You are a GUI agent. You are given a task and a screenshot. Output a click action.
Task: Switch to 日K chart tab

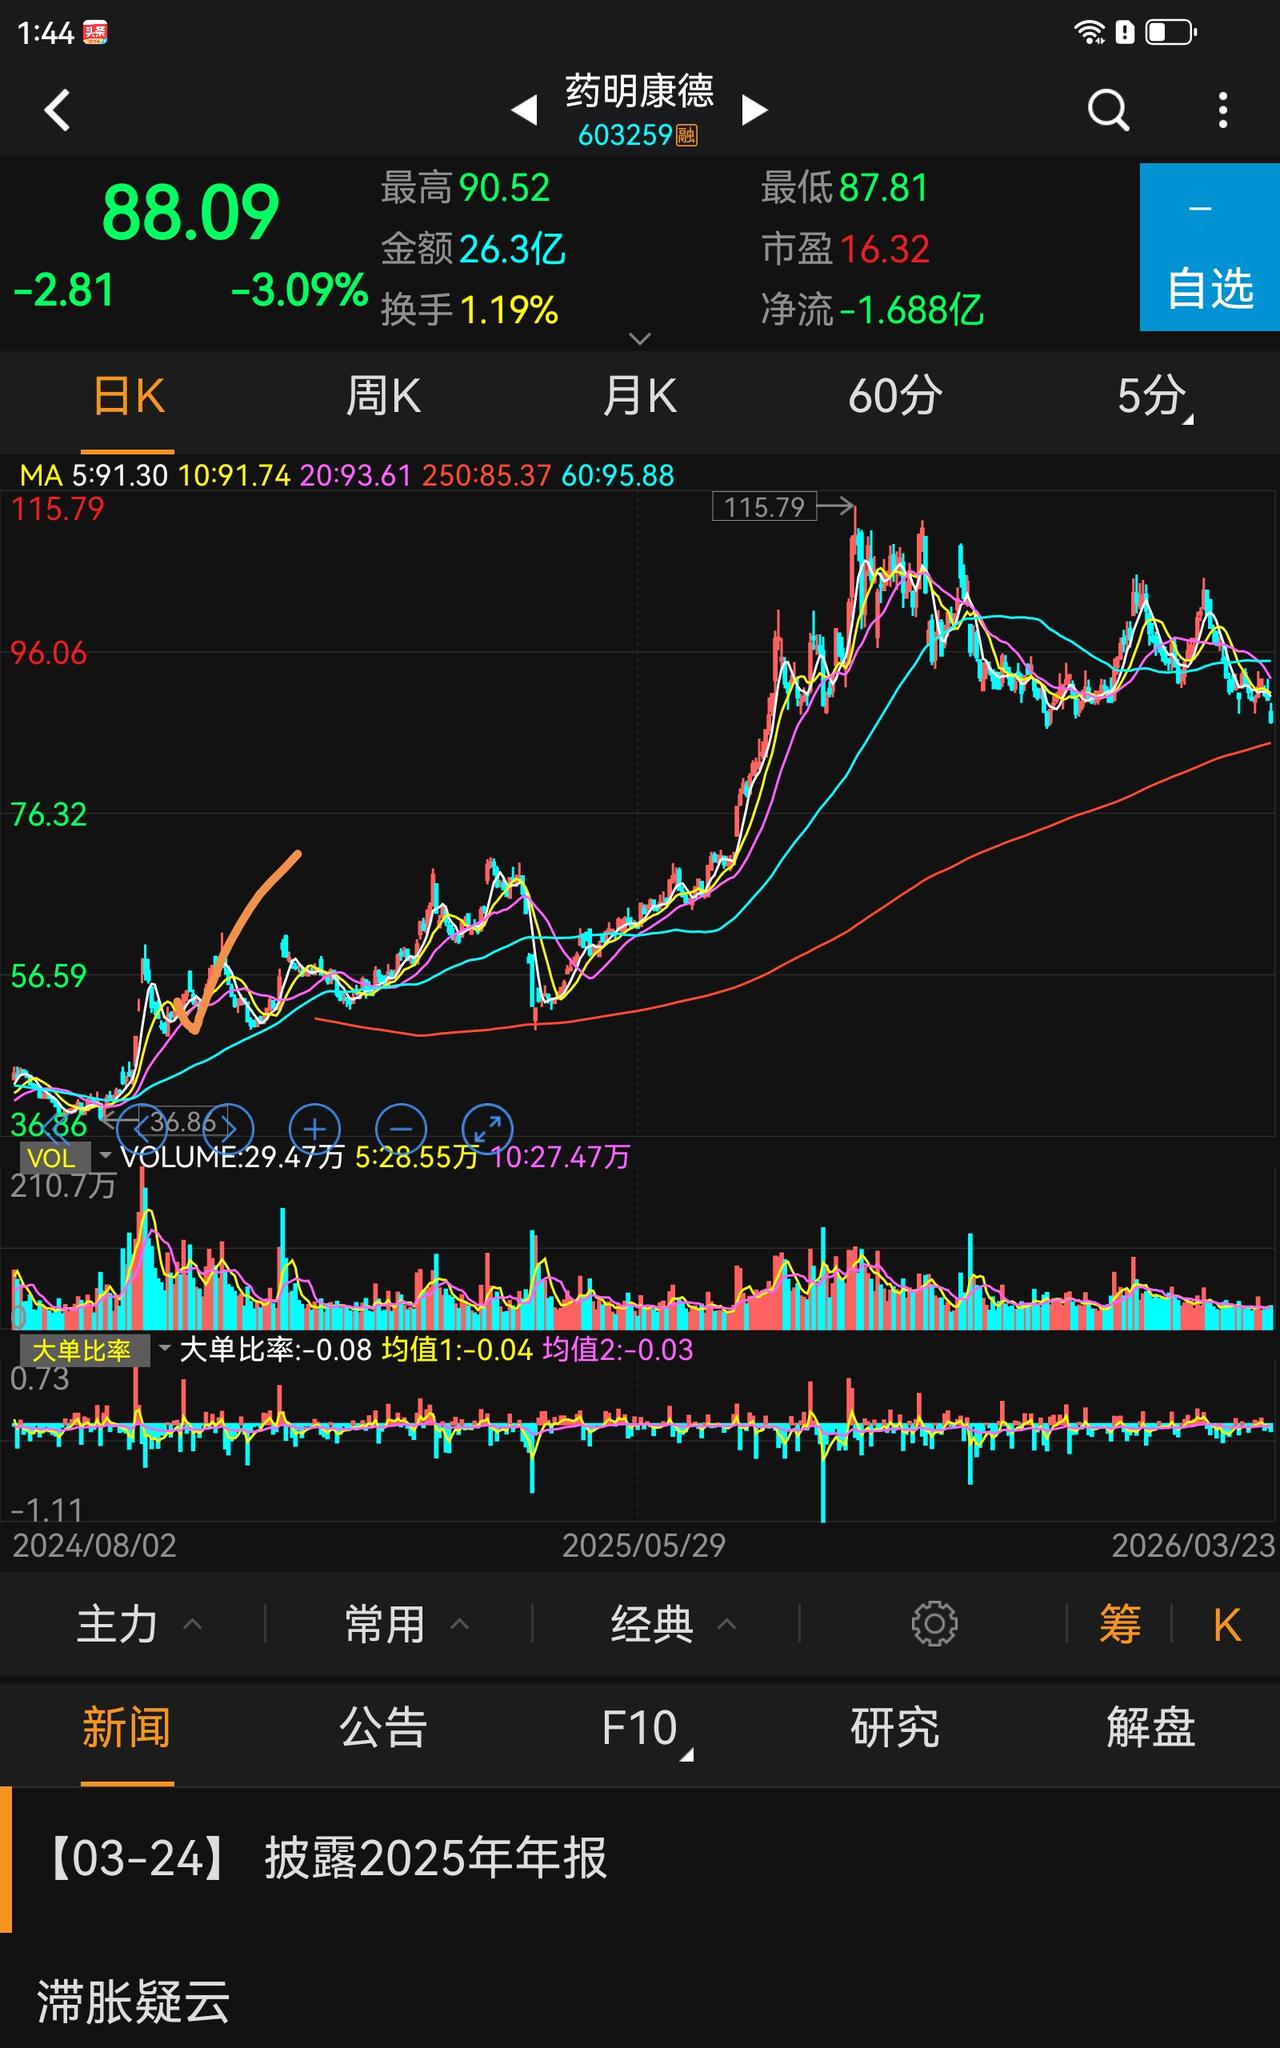click(128, 397)
